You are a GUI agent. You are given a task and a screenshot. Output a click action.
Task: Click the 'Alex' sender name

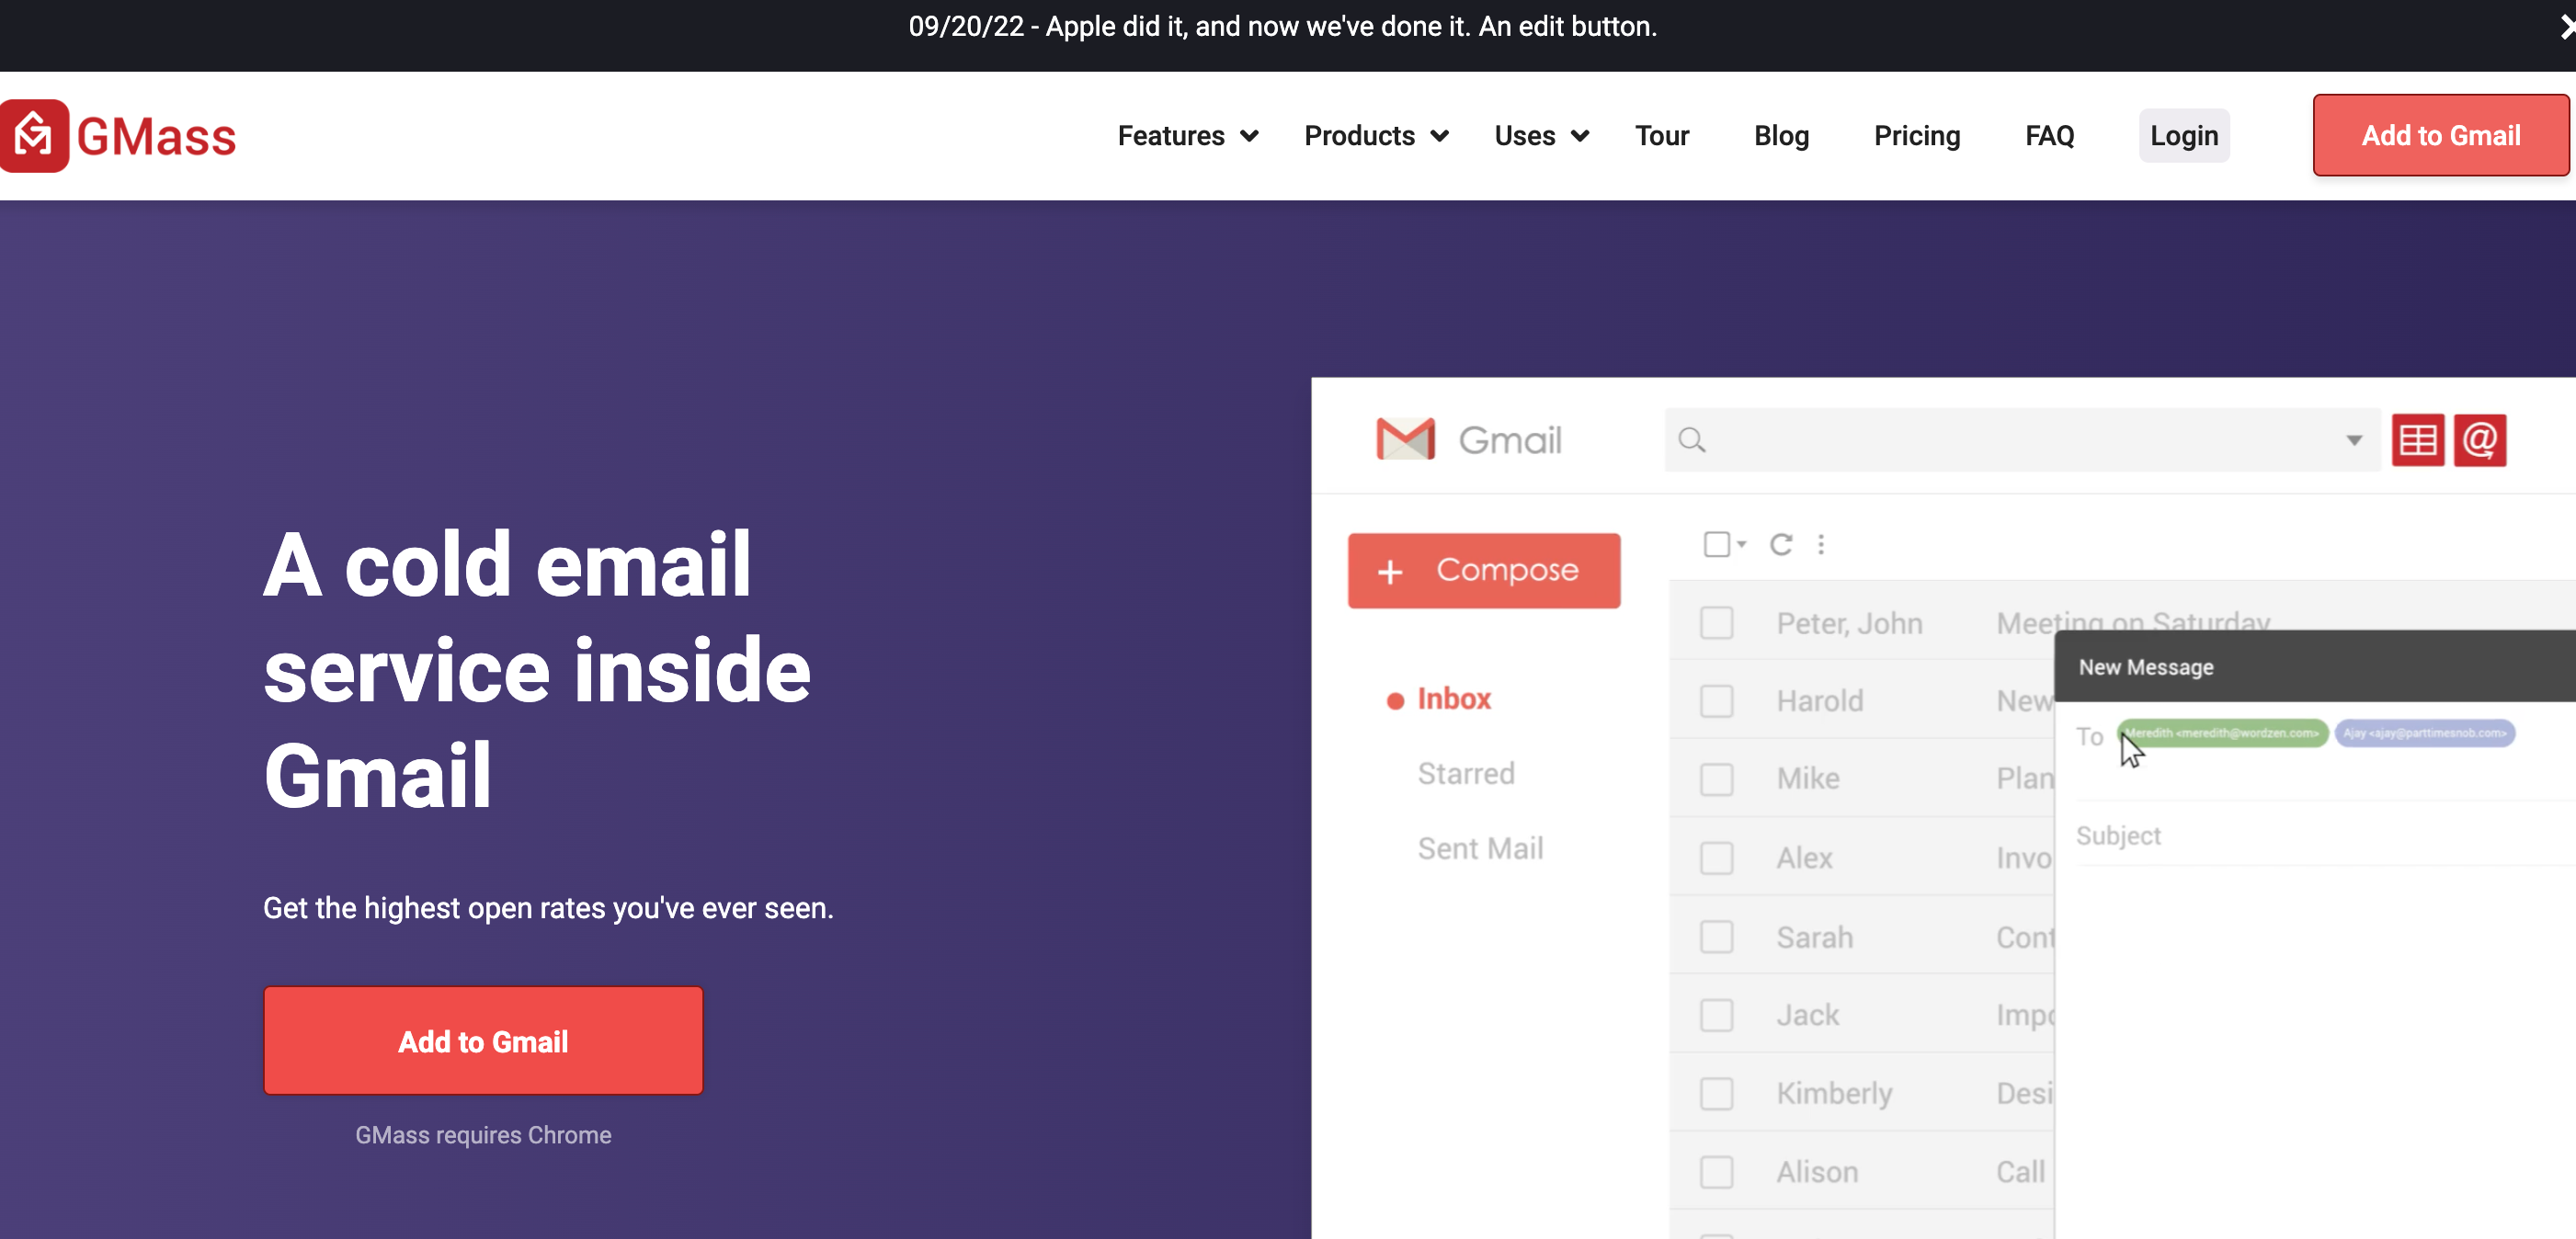[x=1804, y=858]
